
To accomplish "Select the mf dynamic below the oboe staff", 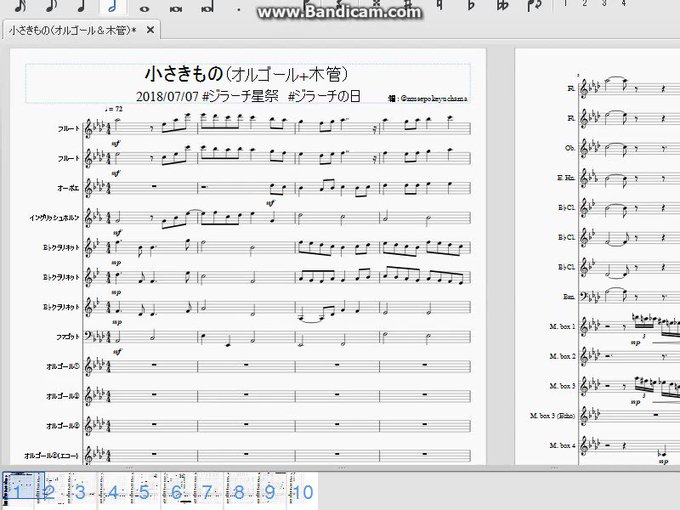I will coord(270,203).
